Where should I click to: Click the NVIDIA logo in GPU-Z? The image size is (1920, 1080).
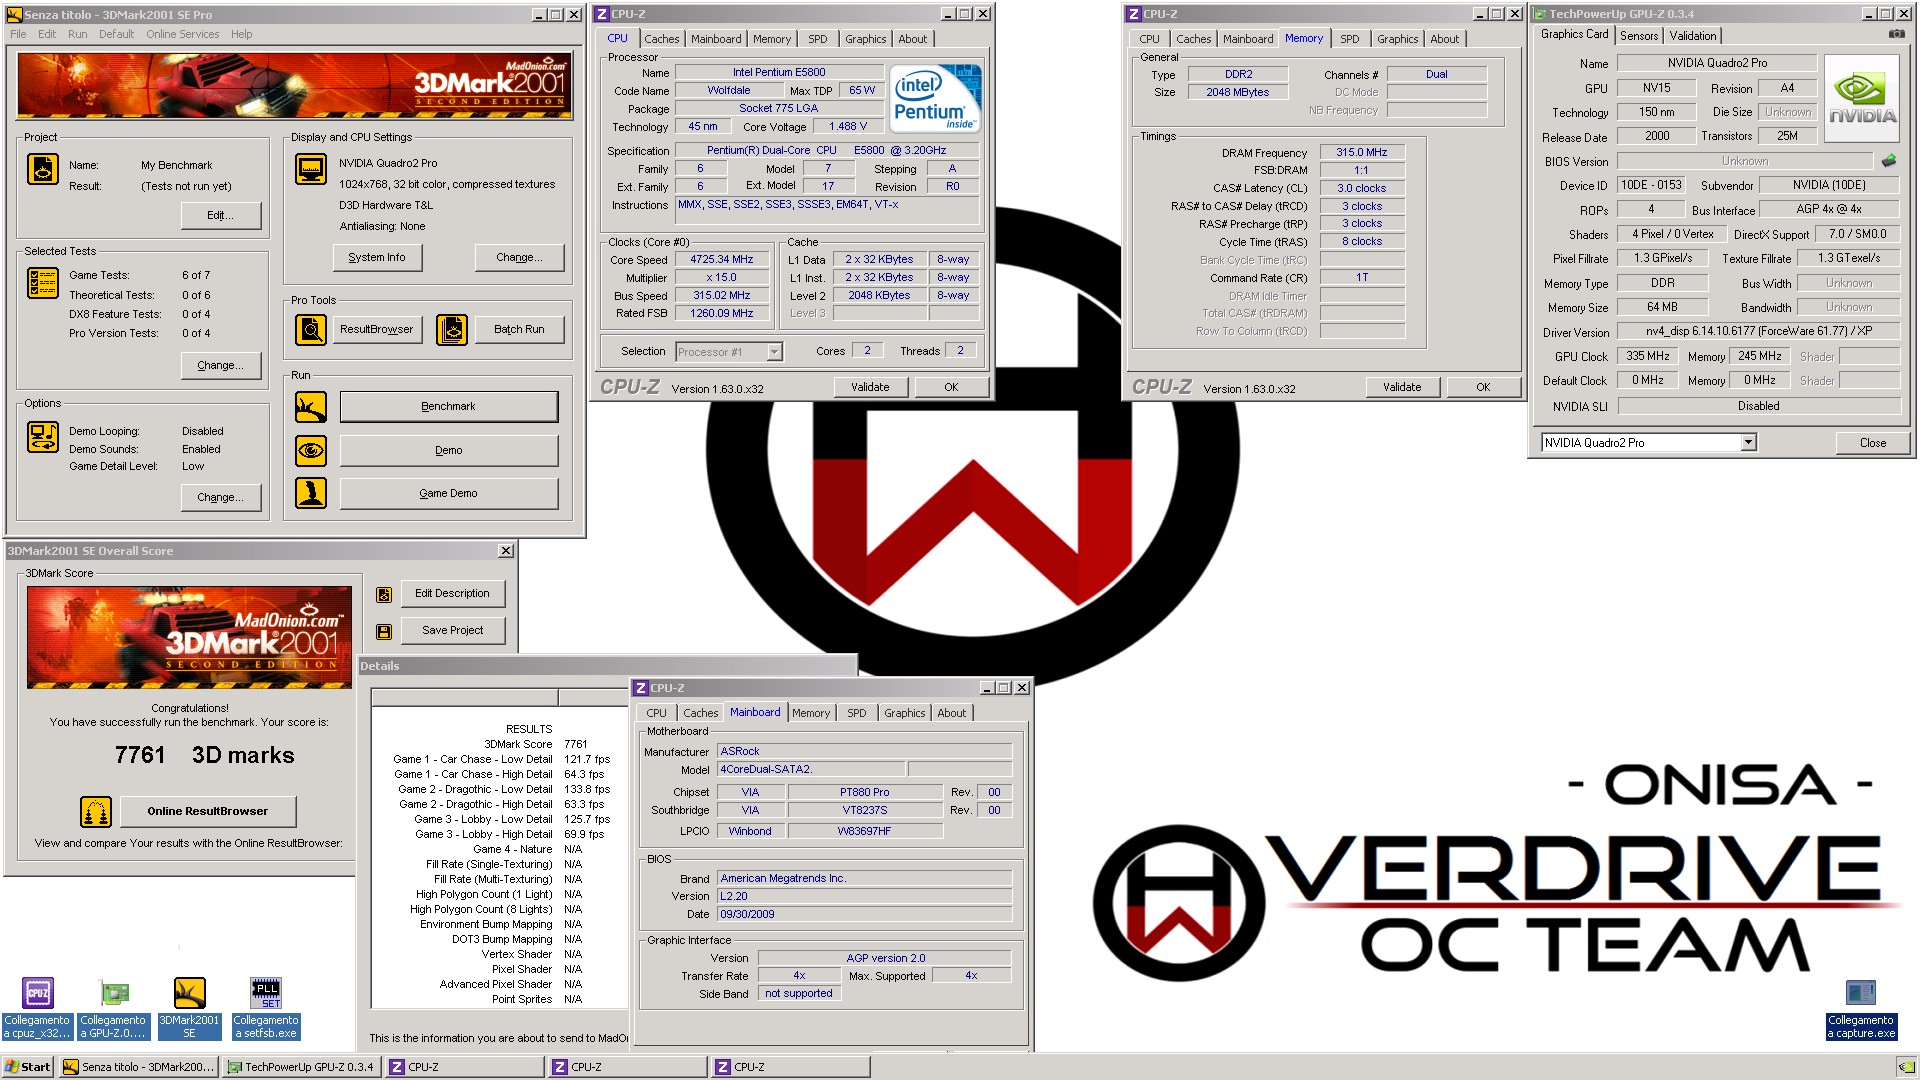[1862, 98]
